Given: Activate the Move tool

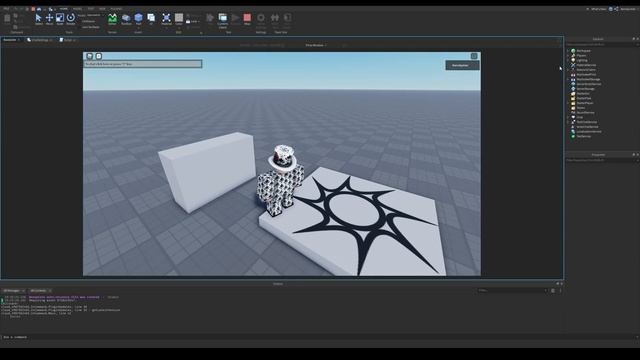Looking at the screenshot, I should coord(49,19).
